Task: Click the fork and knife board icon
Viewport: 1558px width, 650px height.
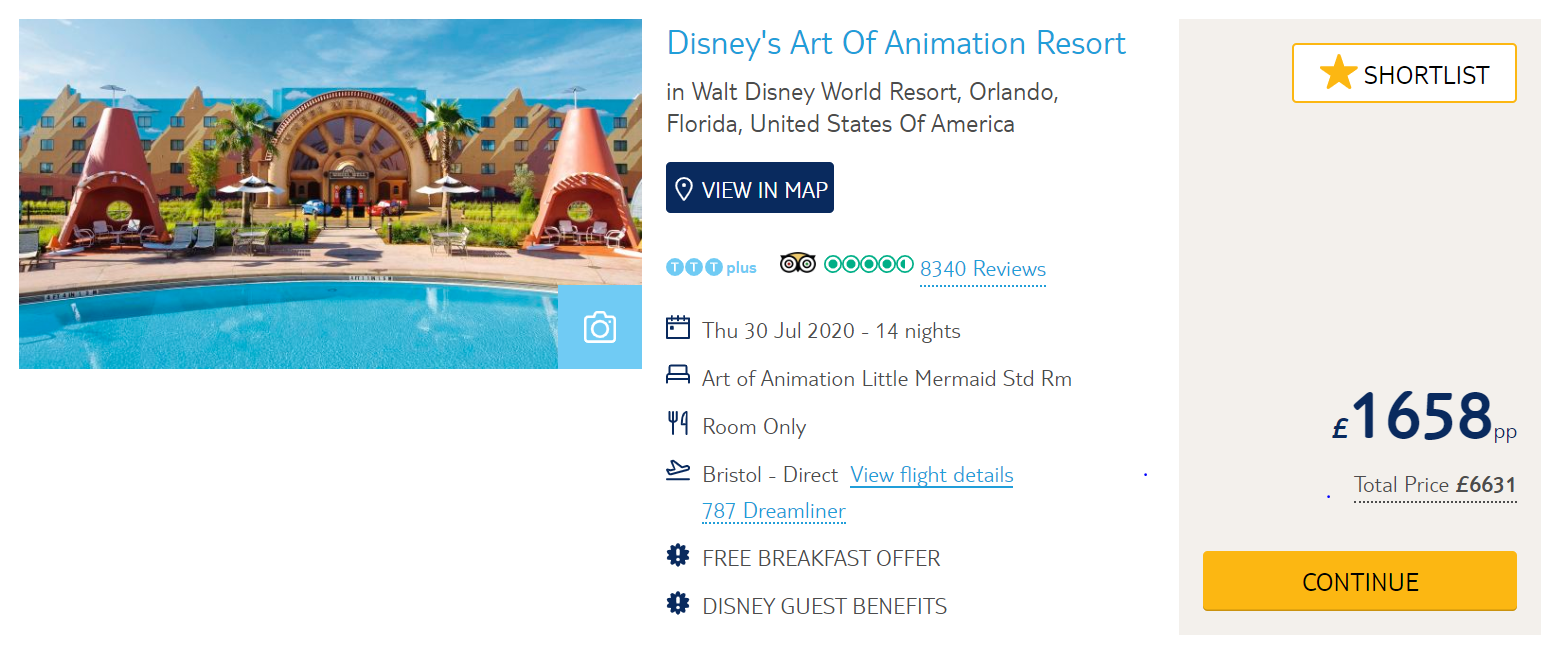Action: tap(678, 424)
